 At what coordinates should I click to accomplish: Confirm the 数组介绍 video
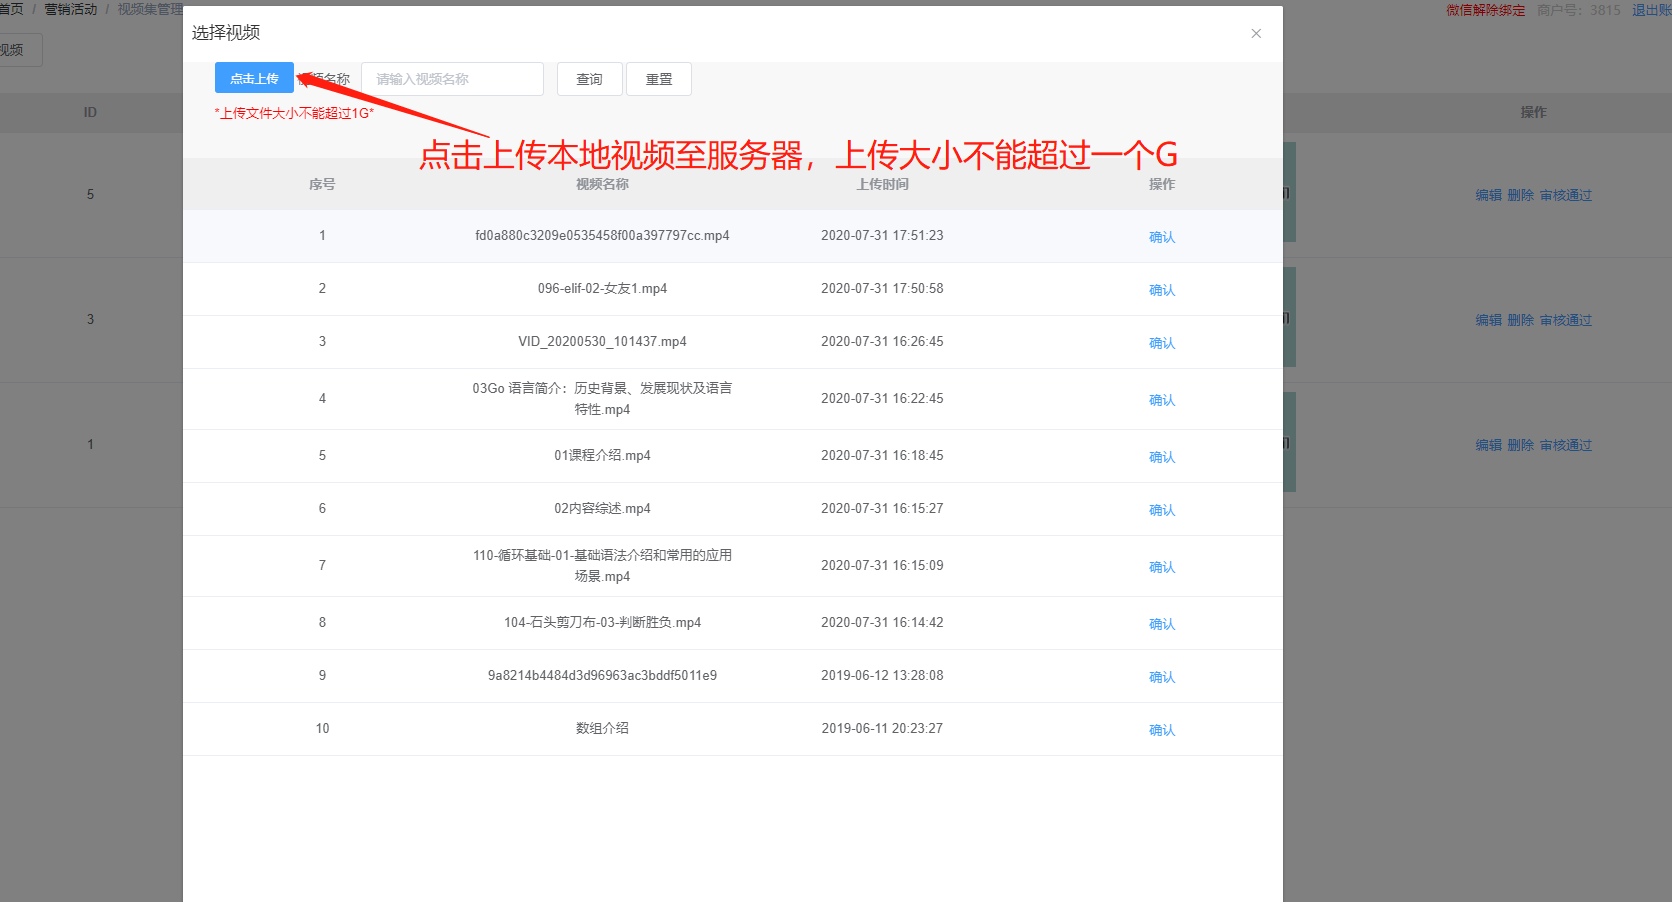(x=1161, y=730)
